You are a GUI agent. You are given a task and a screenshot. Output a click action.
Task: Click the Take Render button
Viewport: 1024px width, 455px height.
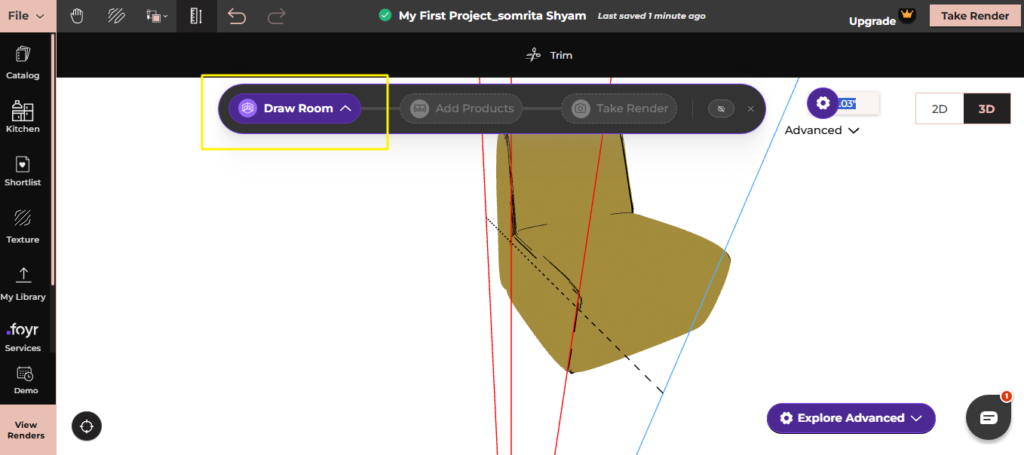974,16
